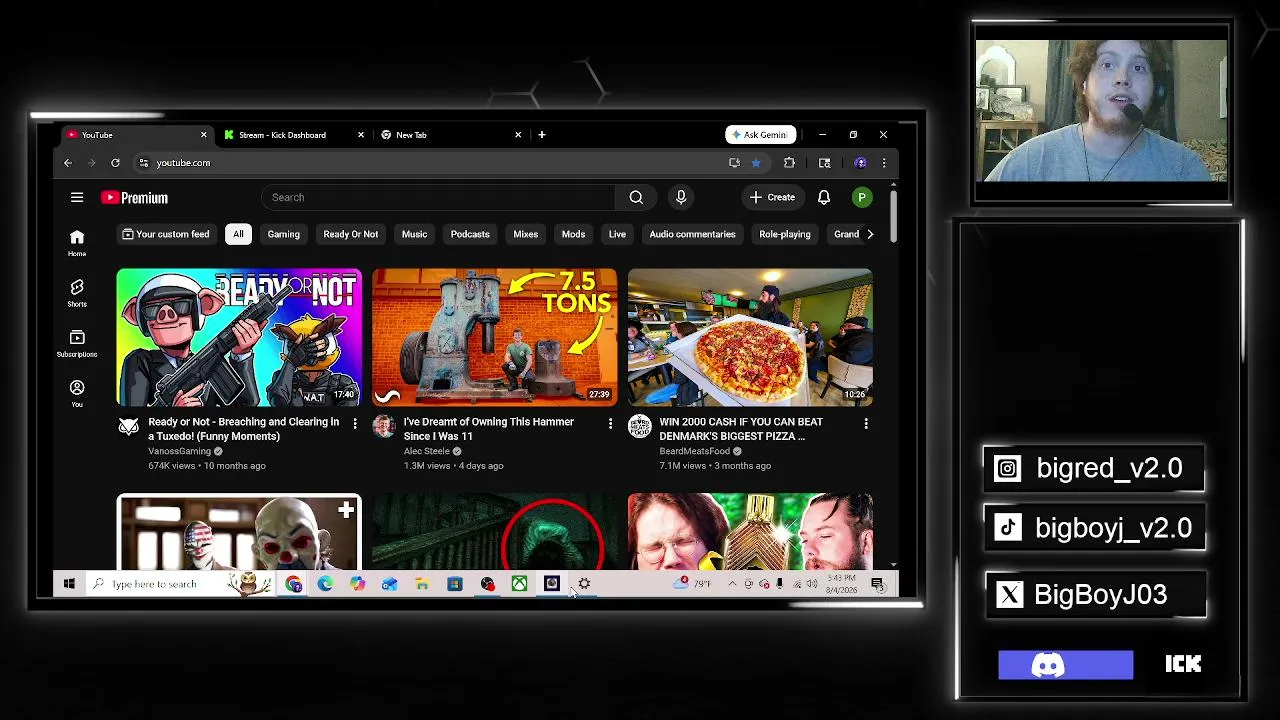Filter the feed by Ready Or Not
This screenshot has height=720, width=1280.
(351, 234)
